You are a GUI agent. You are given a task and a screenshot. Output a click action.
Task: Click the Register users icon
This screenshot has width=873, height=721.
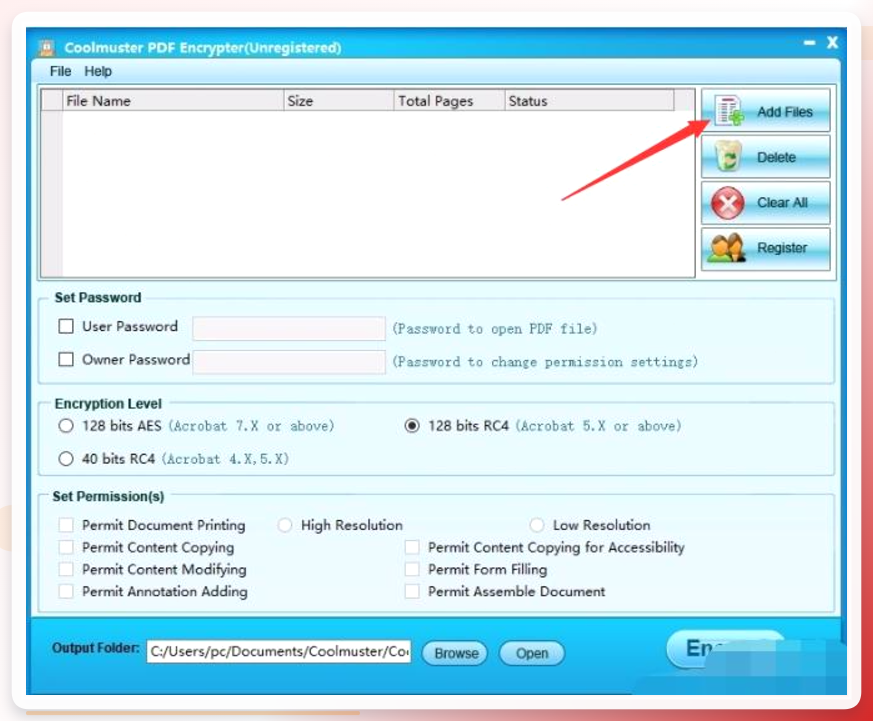pyautogui.click(x=727, y=248)
